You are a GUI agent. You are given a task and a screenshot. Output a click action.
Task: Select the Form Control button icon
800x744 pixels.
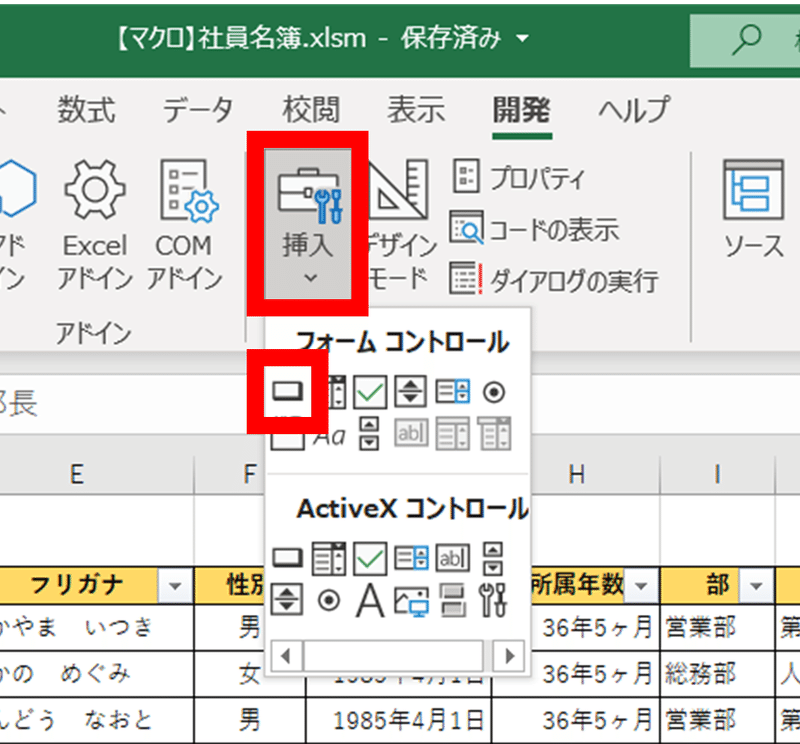pyautogui.click(x=288, y=392)
